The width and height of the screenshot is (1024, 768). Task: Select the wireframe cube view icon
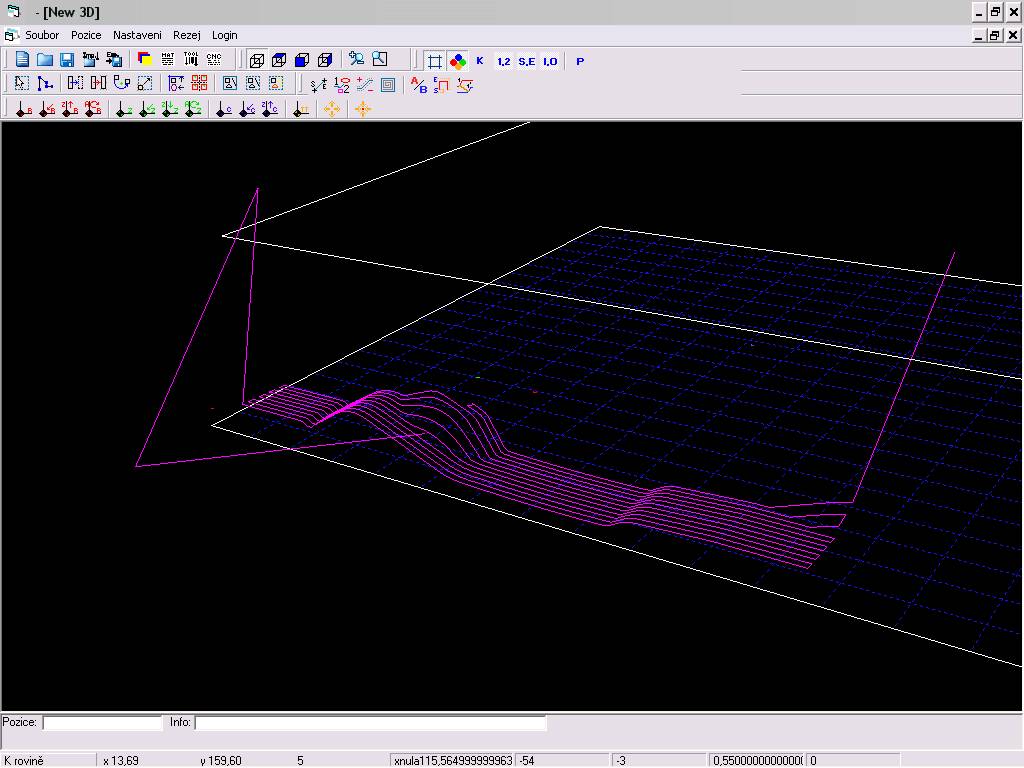click(256, 60)
